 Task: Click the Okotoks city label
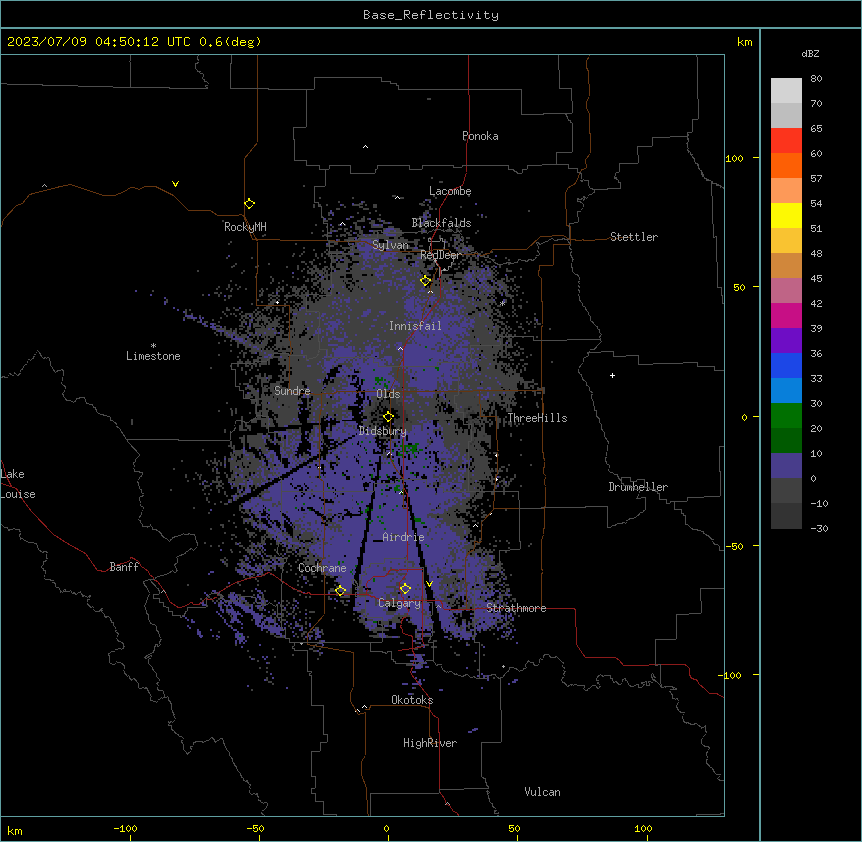click(412, 700)
